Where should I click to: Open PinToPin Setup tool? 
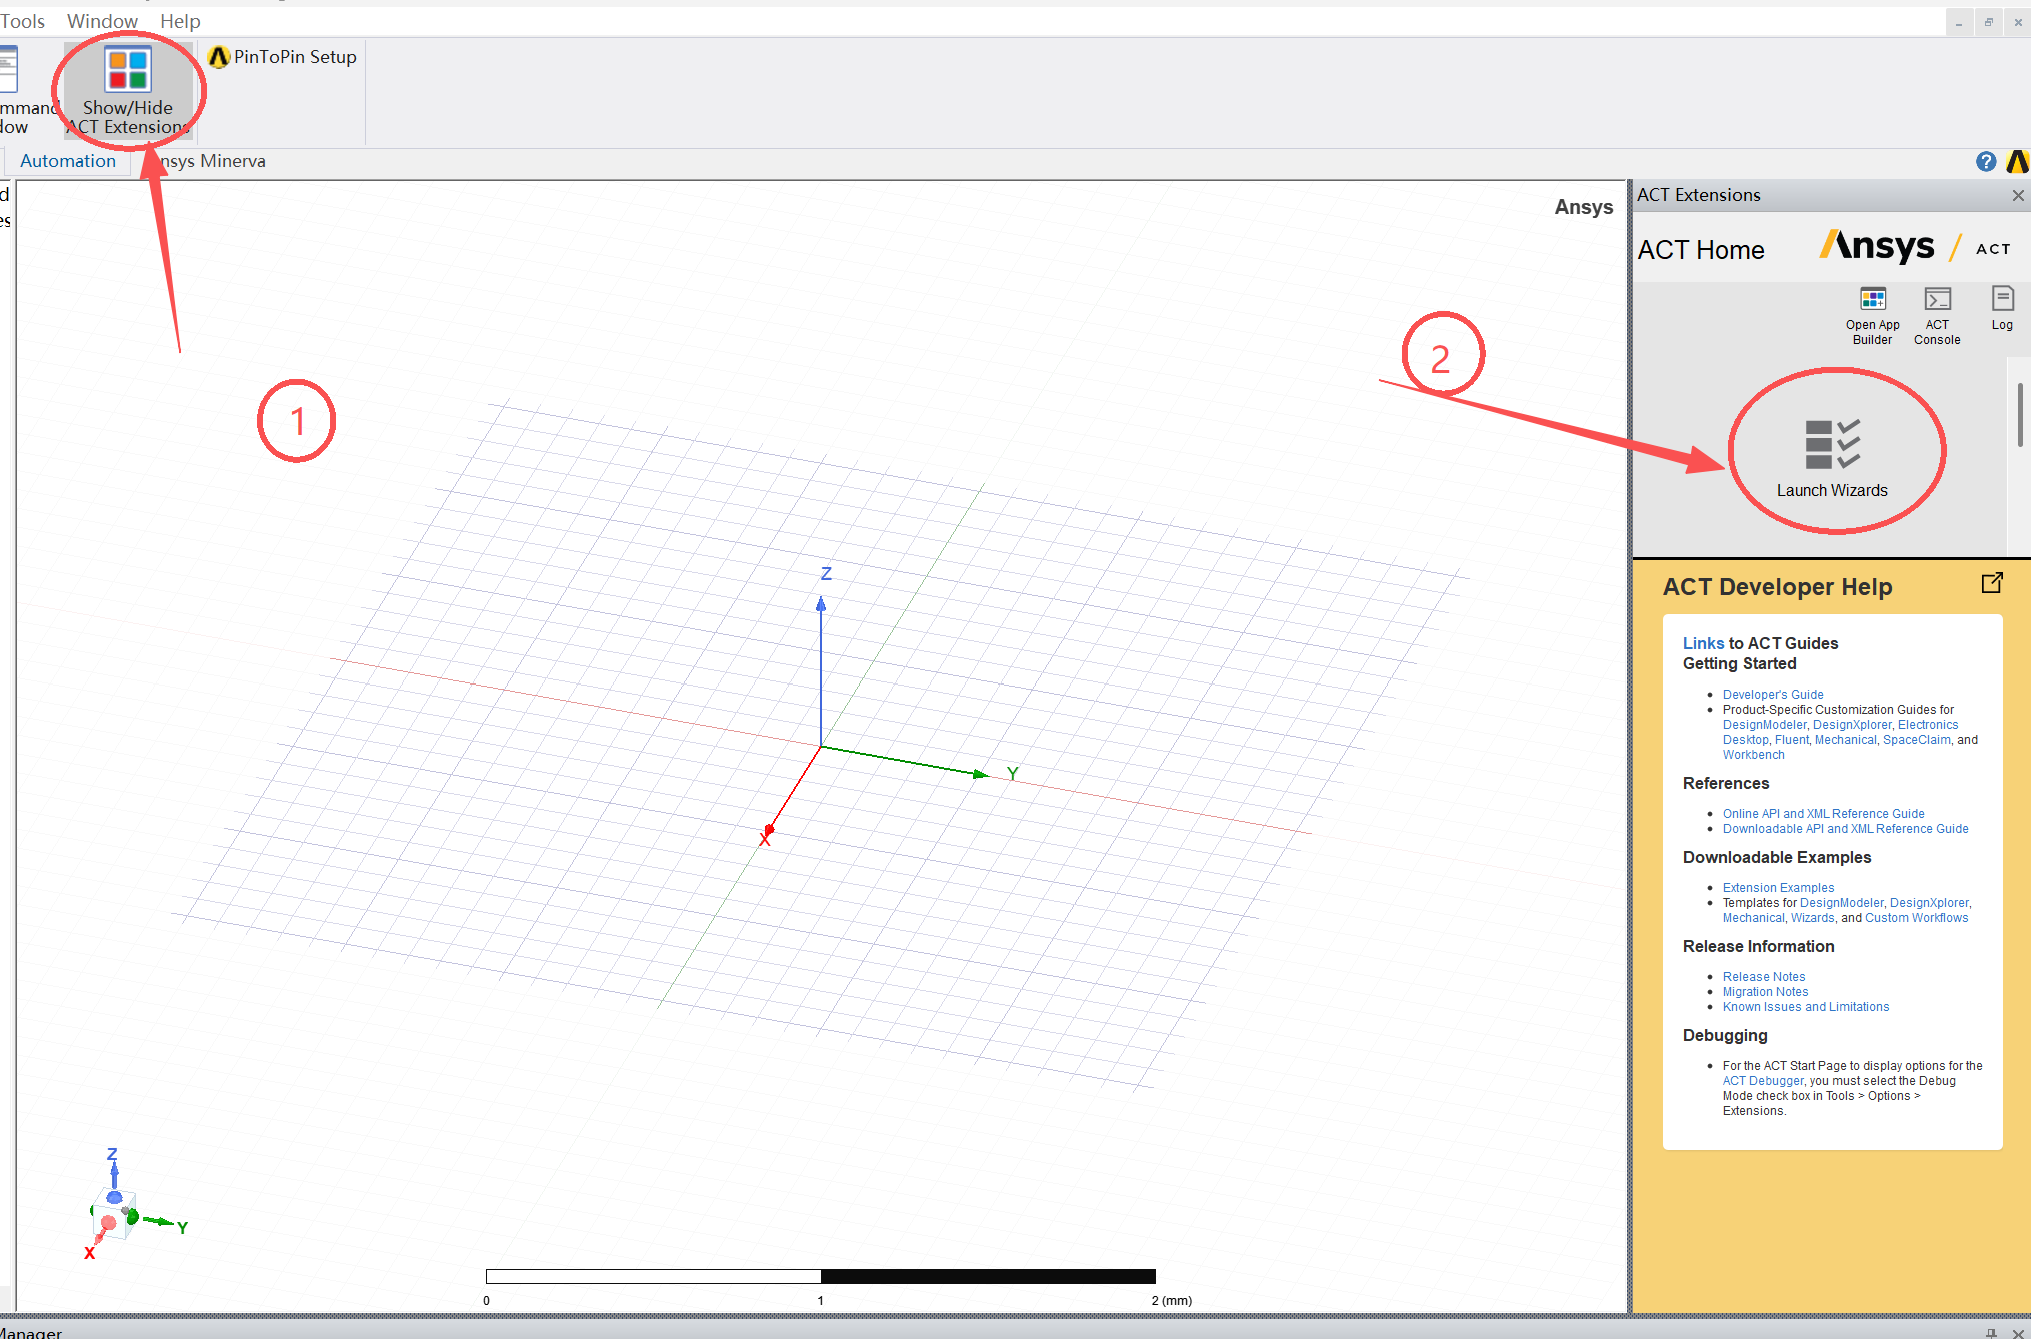click(x=283, y=57)
